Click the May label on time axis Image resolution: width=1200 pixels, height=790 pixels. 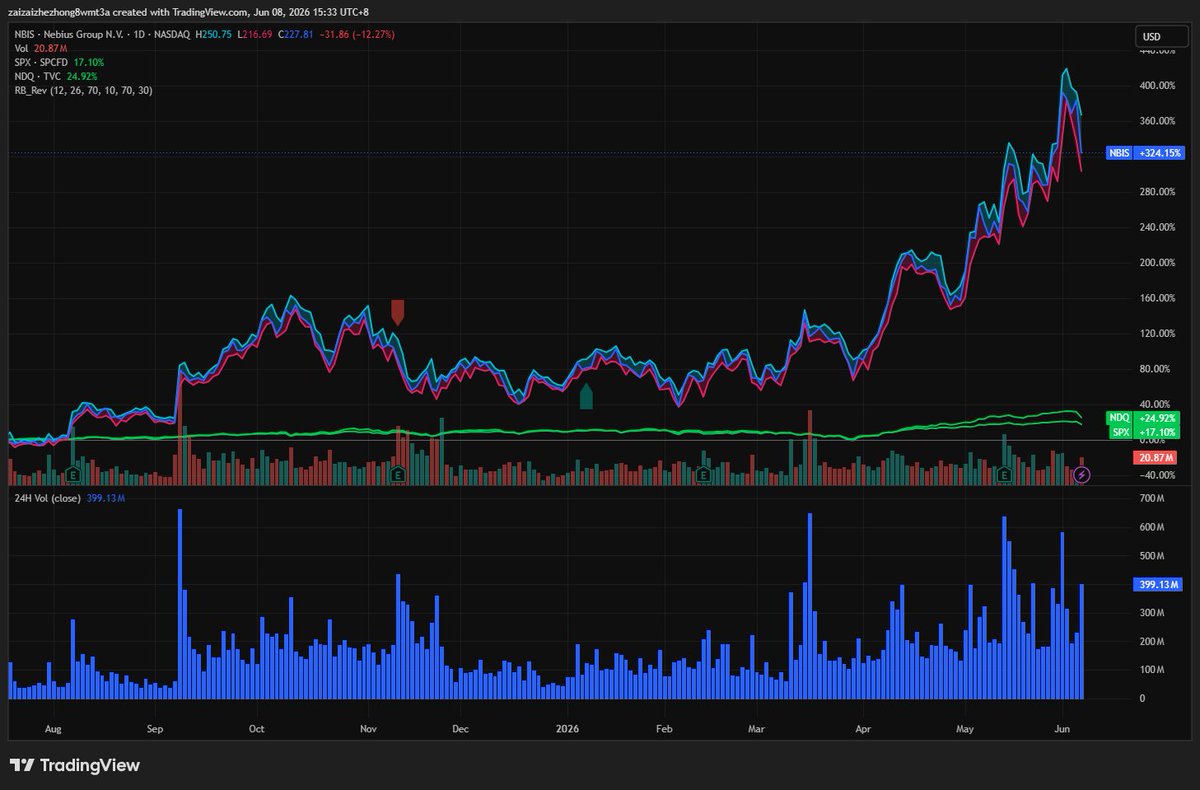point(965,729)
